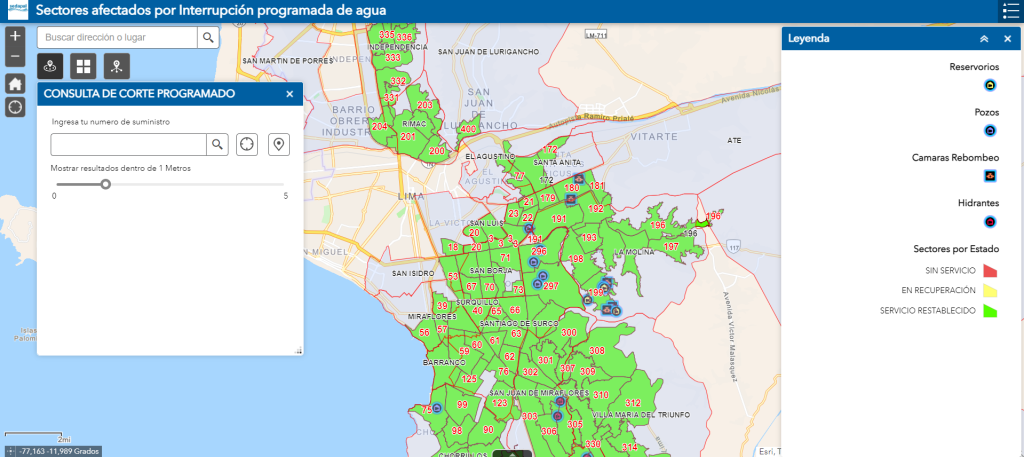This screenshot has height=457, width=1024.
Task: Search the entered supply number
Action: click(x=216, y=144)
